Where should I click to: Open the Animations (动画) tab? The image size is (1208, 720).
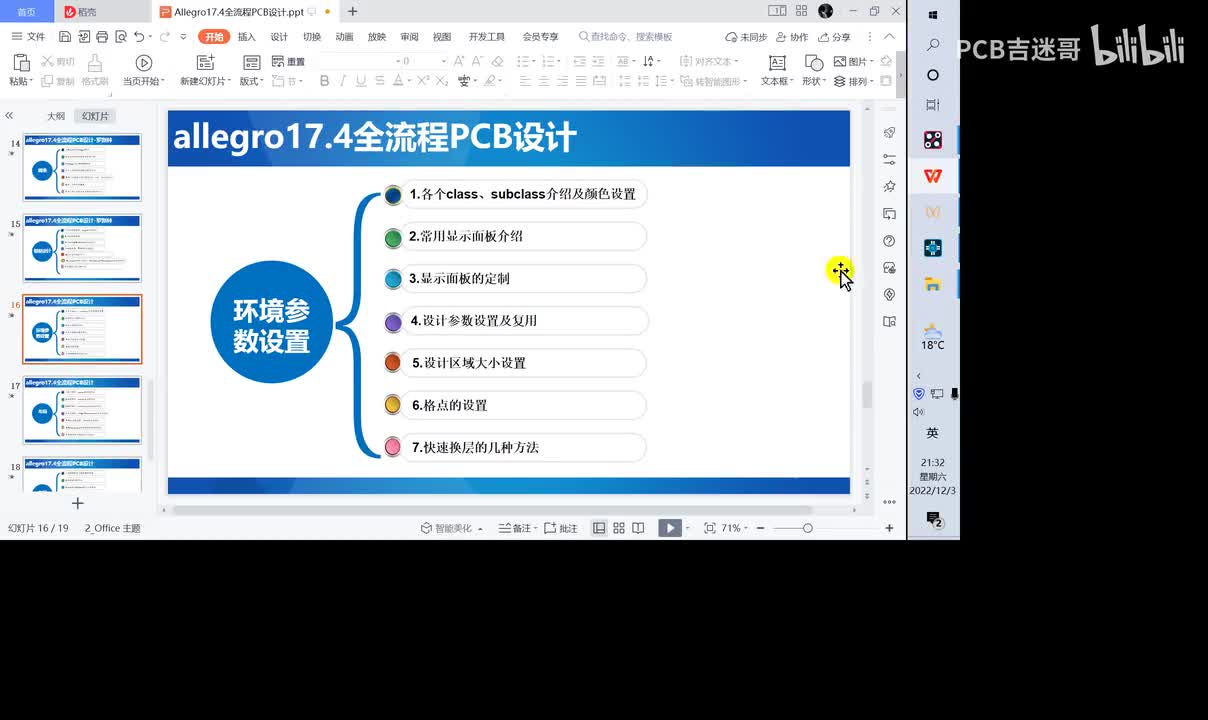(344, 37)
